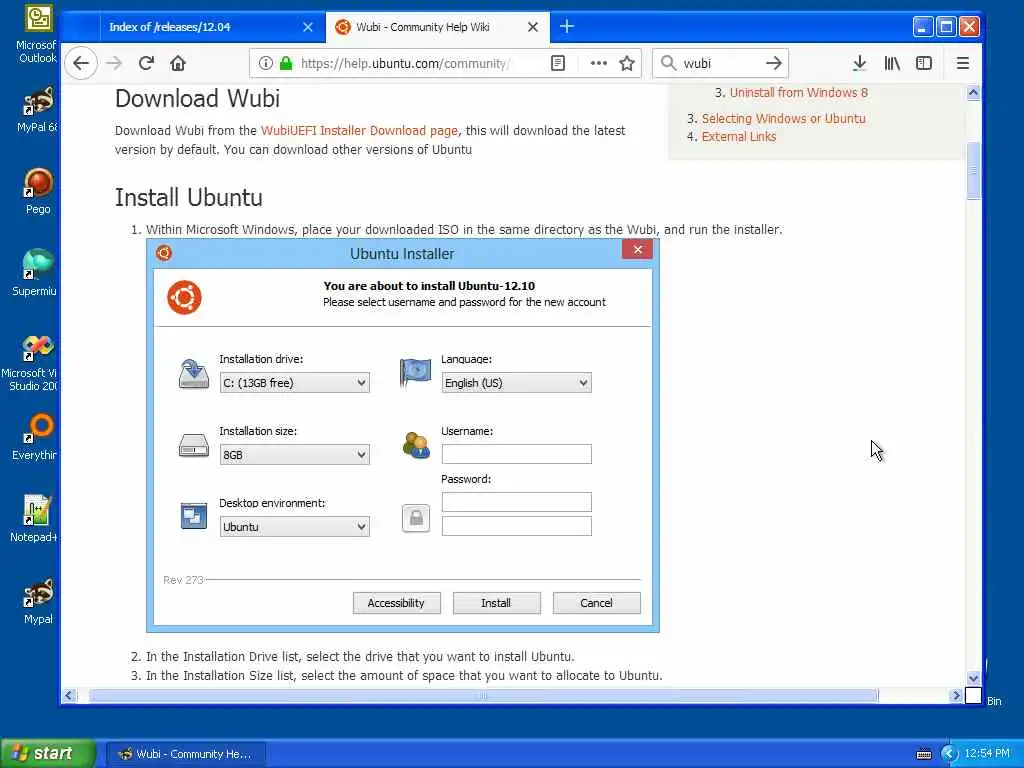
Task: Click the Install Ubuntu heading
Action: coord(189,197)
